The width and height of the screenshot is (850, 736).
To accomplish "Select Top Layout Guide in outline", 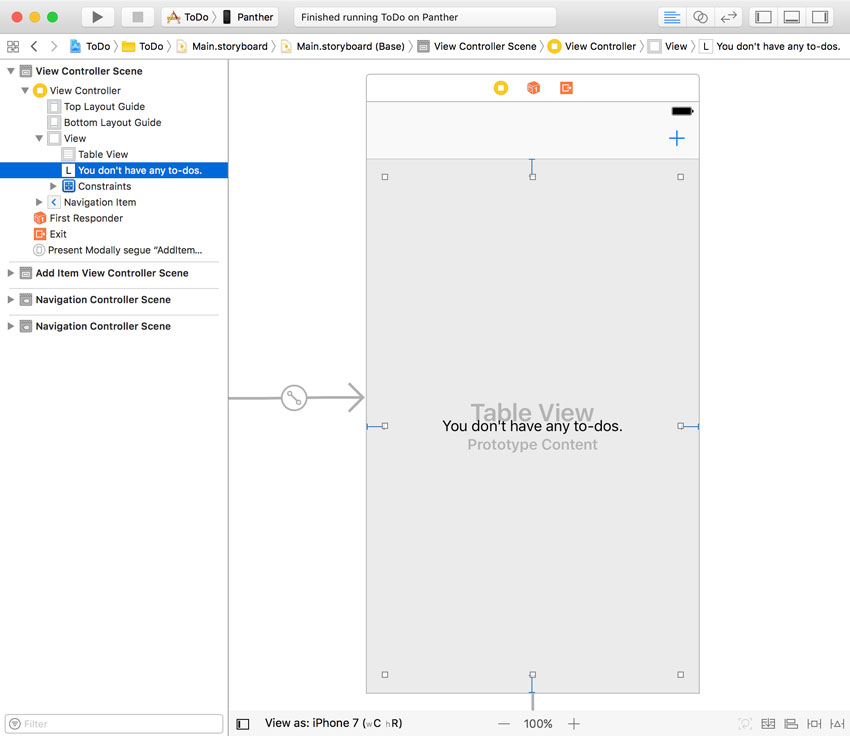I will pyautogui.click(x=104, y=107).
